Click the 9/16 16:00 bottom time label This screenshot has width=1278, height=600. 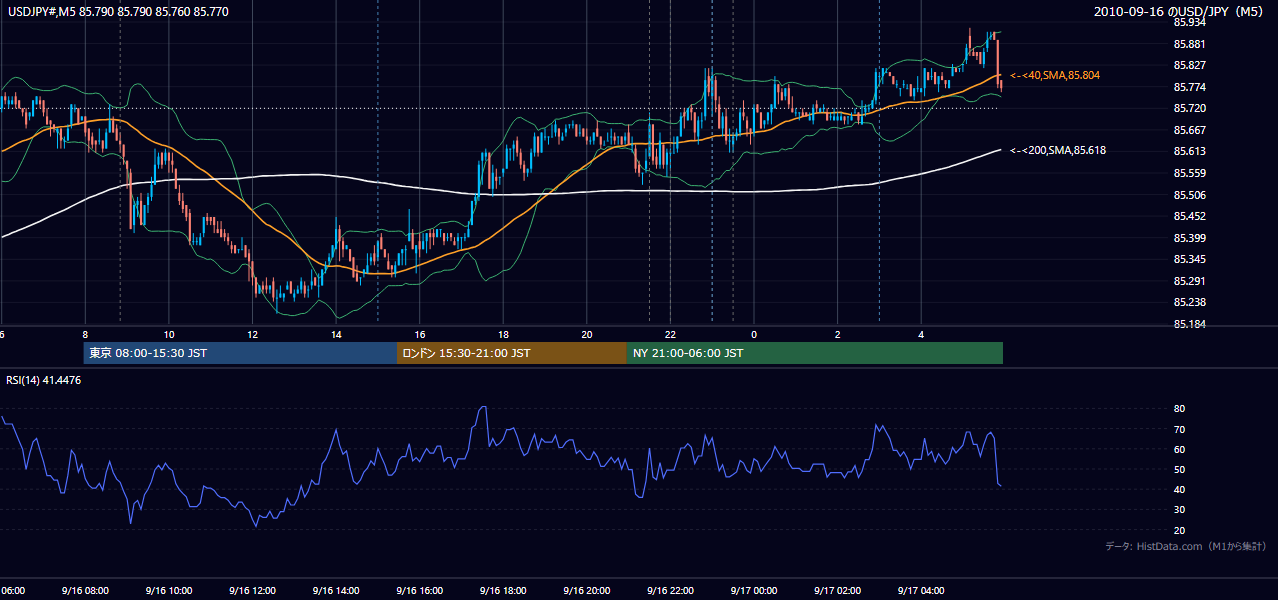click(419, 591)
